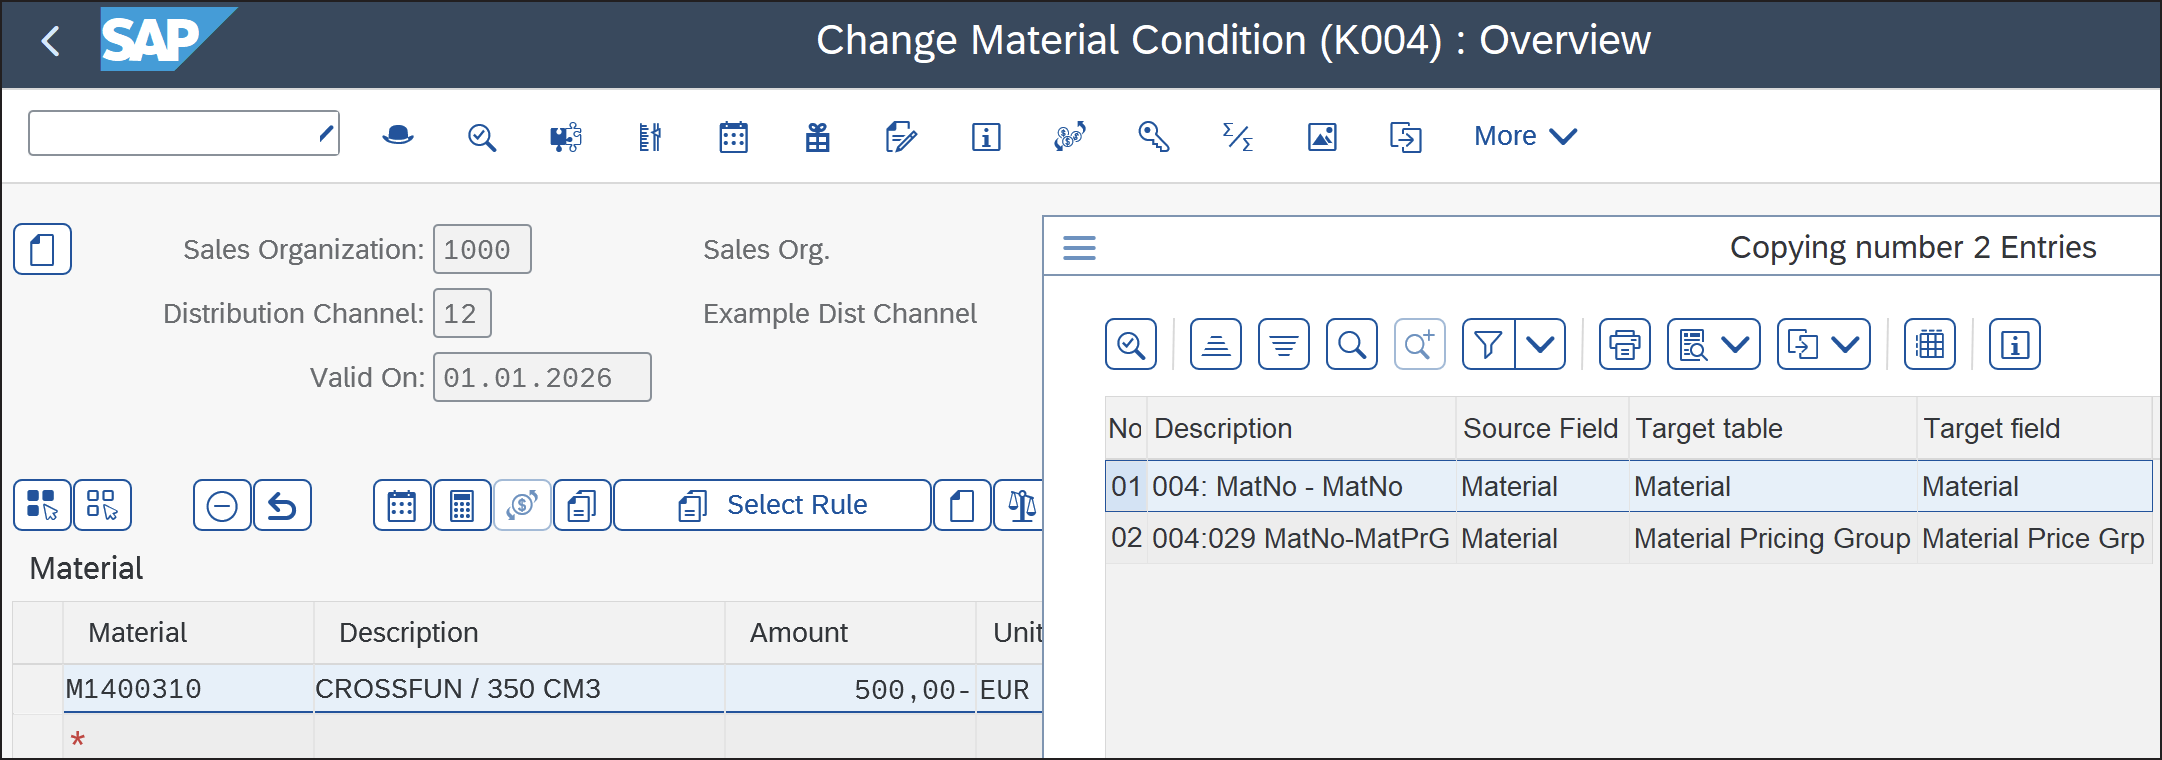Click the Target field column header
The height and width of the screenshot is (760, 2162).
[x=2035, y=428]
